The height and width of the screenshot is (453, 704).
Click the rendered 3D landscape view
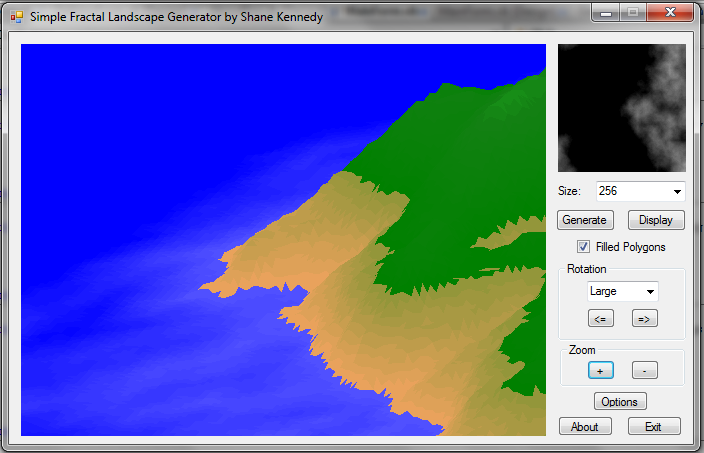coord(283,240)
